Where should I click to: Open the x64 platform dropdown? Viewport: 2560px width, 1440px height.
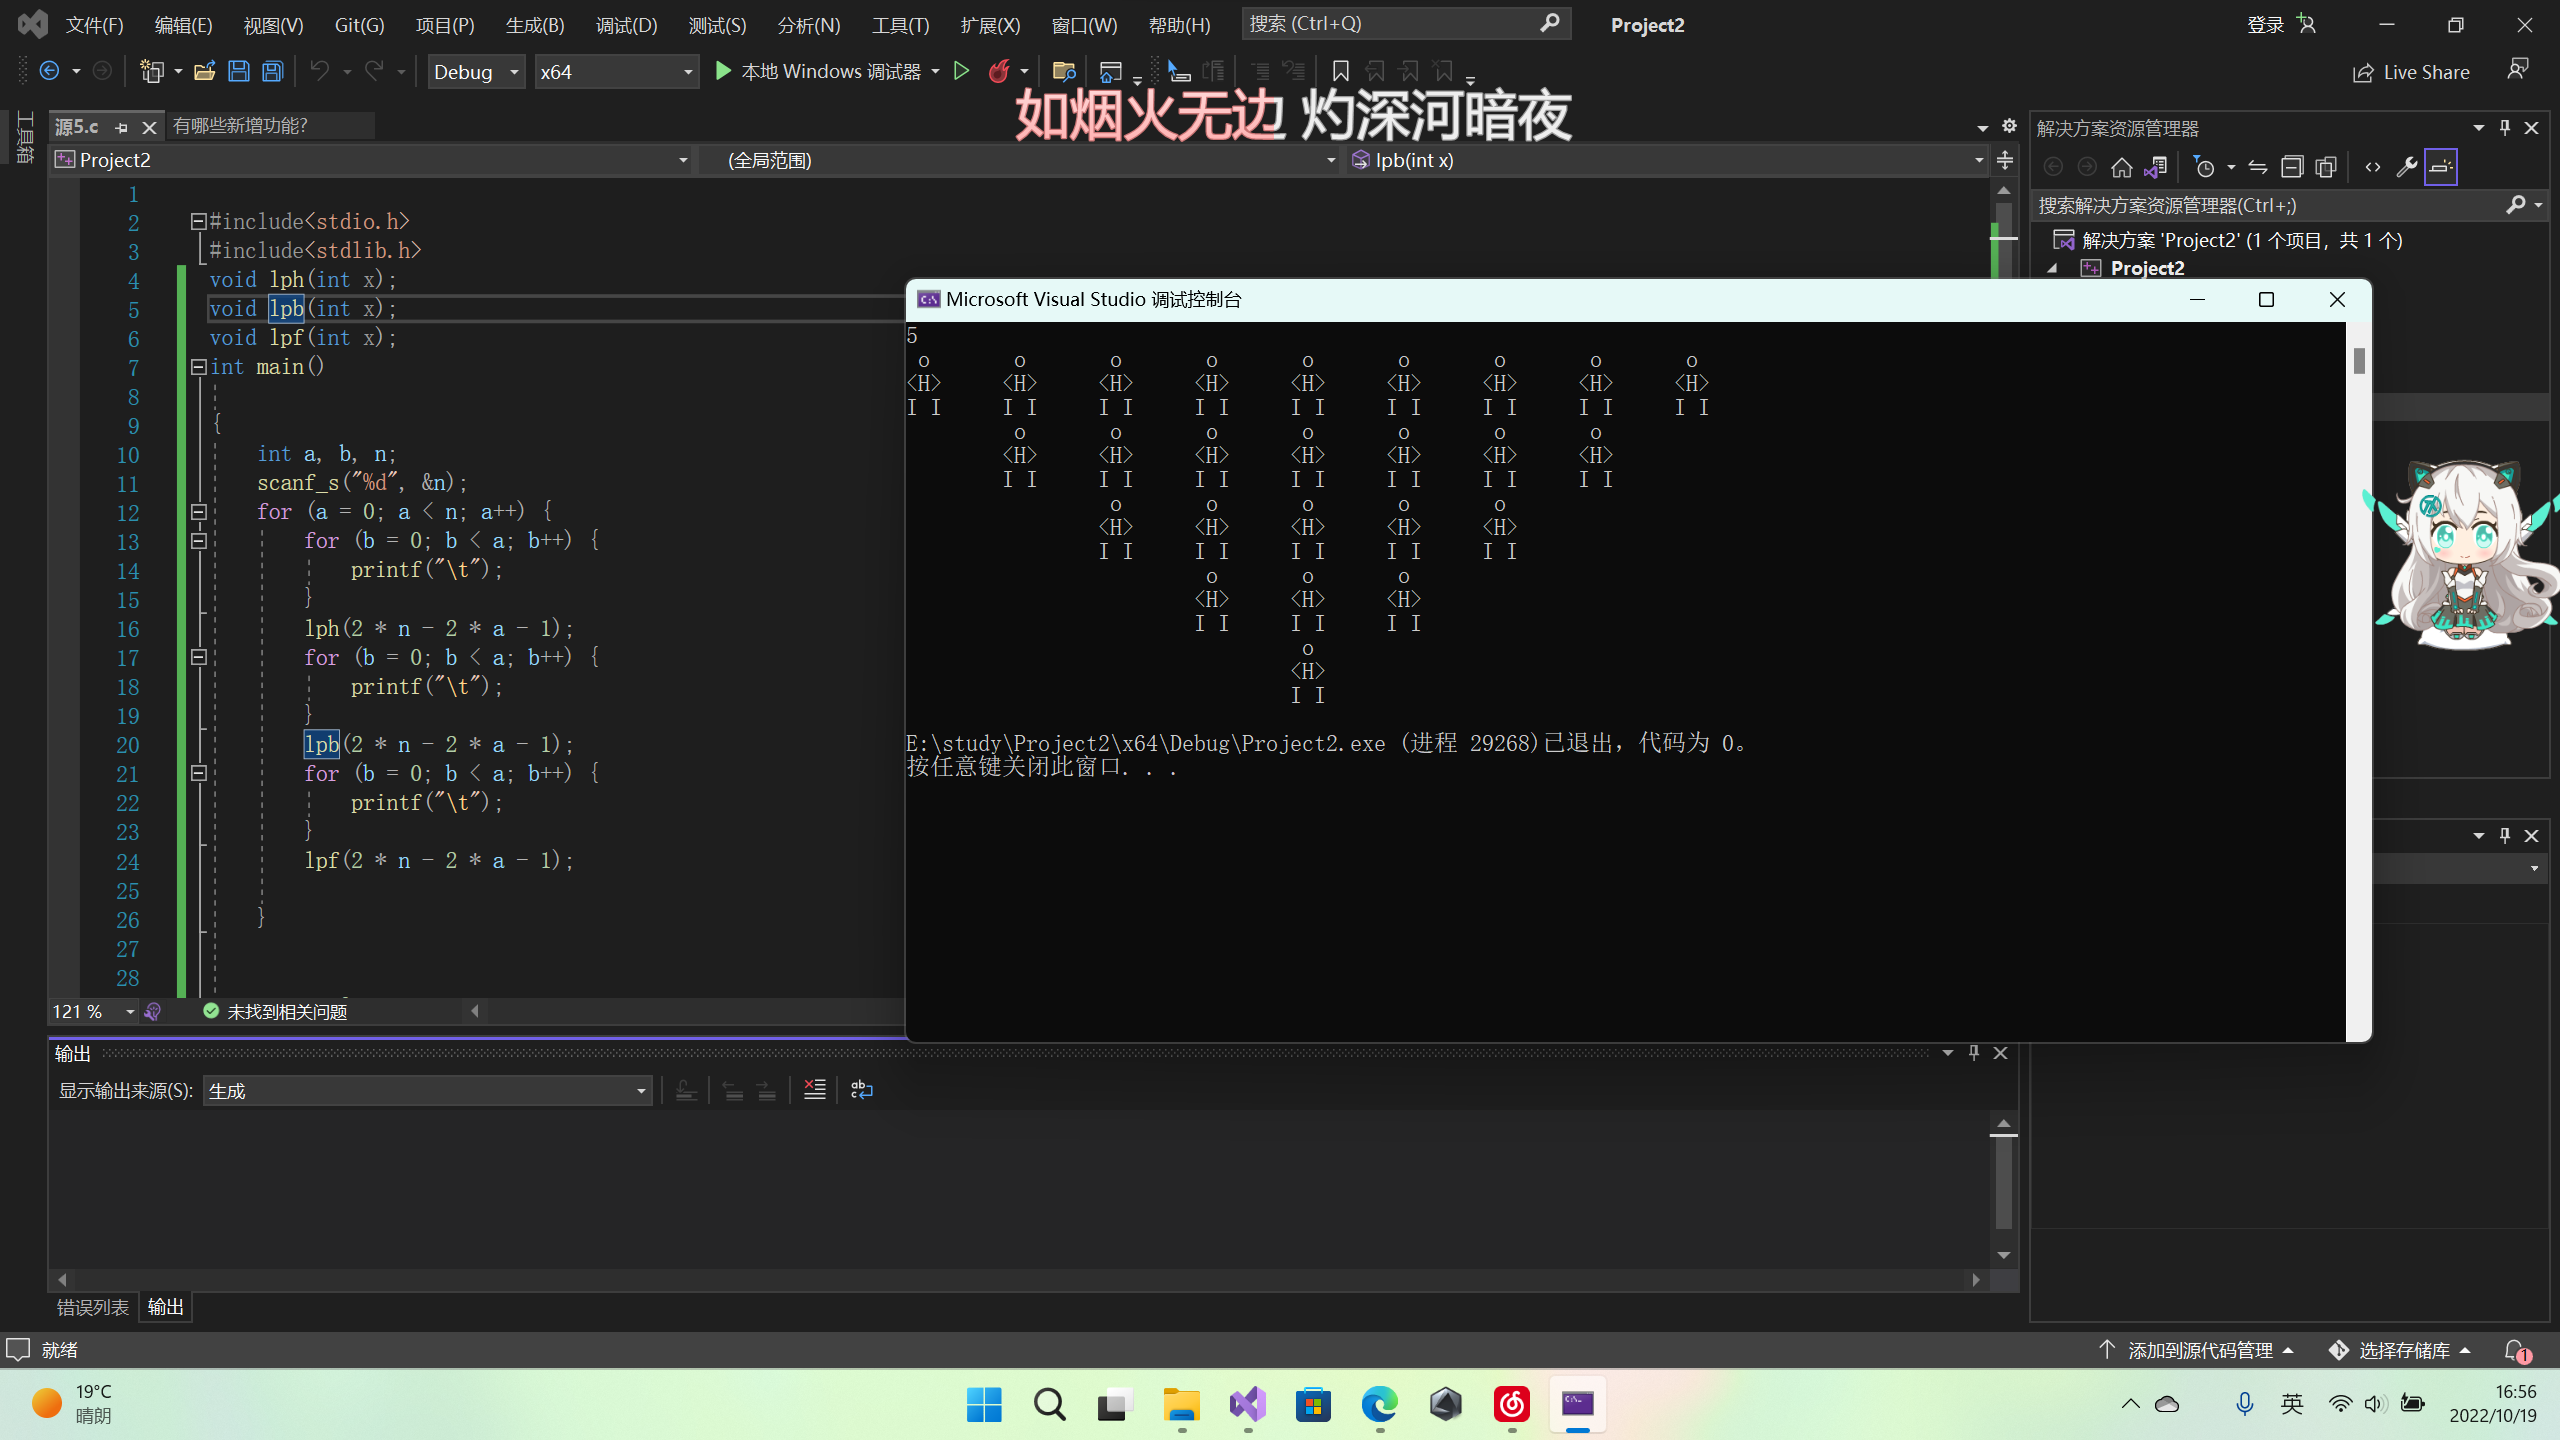coord(616,72)
